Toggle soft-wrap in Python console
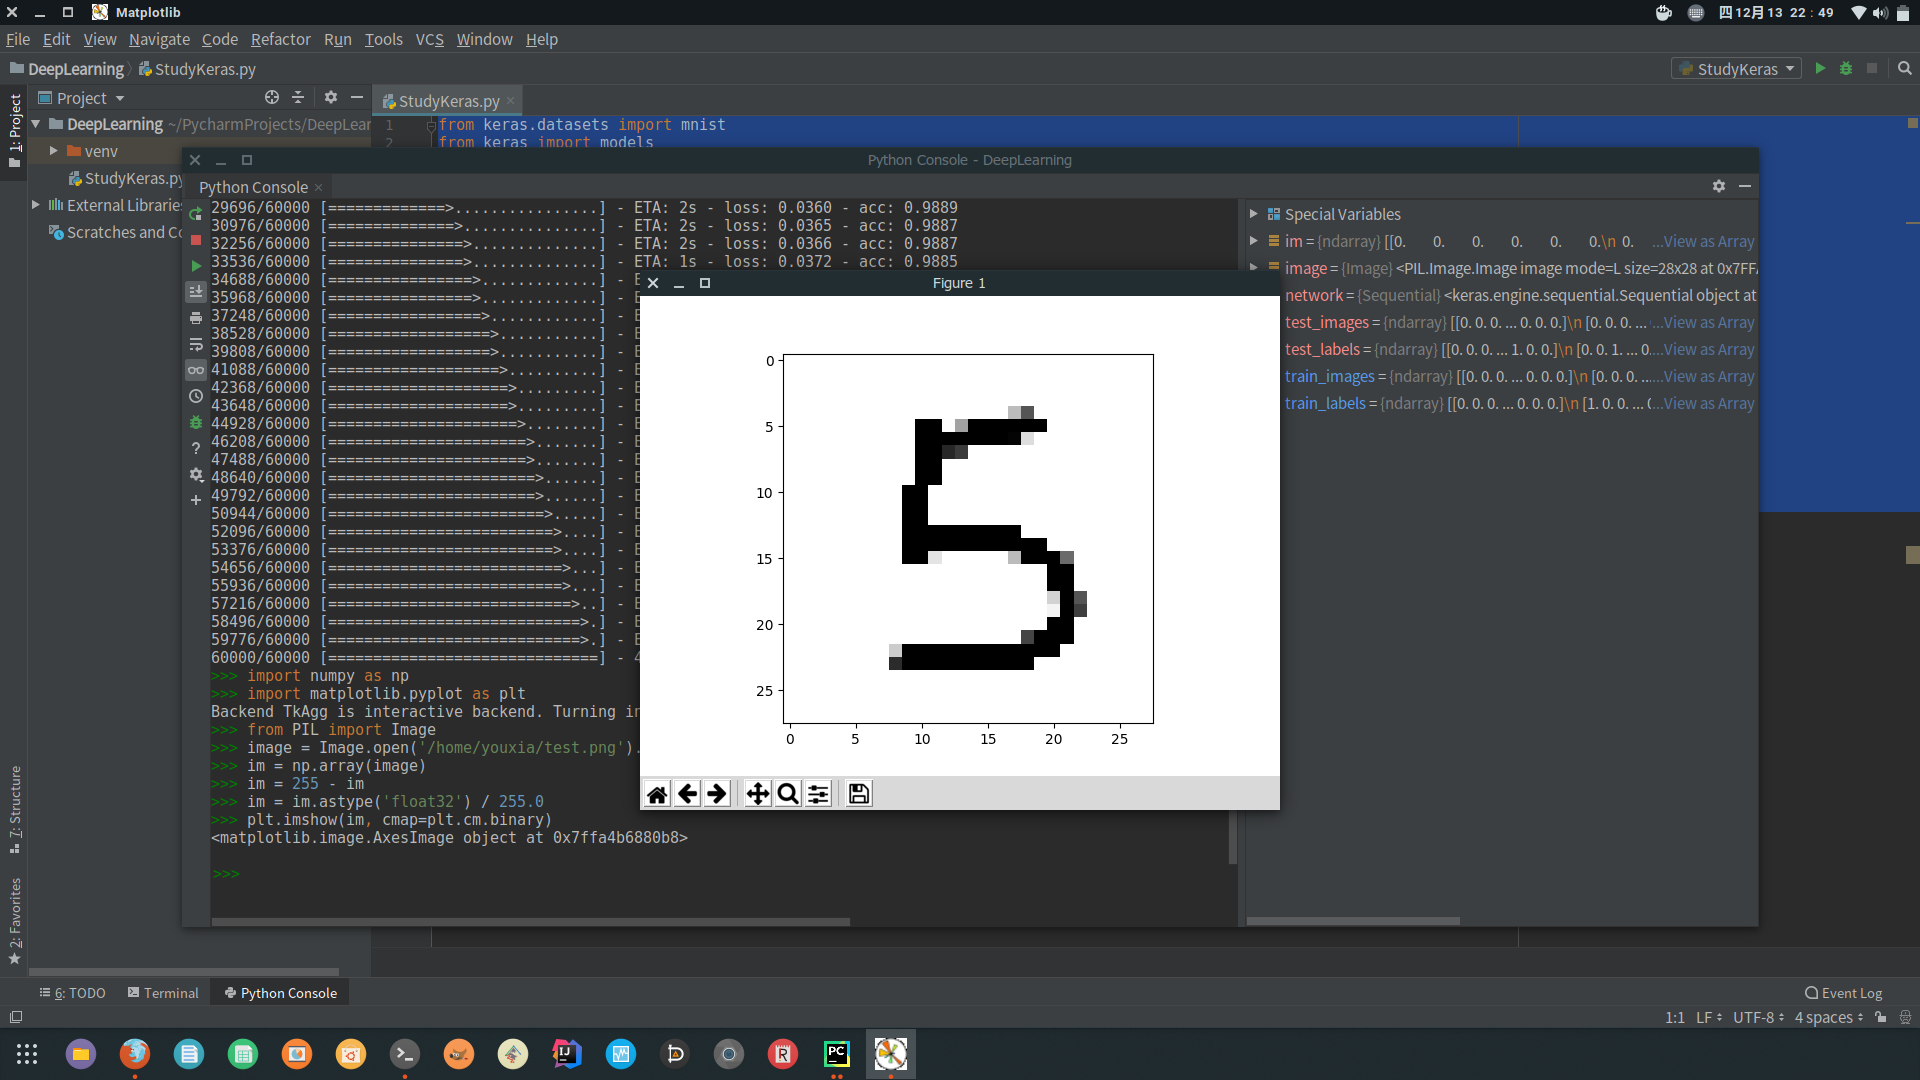This screenshot has height=1080, width=1920. pyautogui.click(x=196, y=344)
